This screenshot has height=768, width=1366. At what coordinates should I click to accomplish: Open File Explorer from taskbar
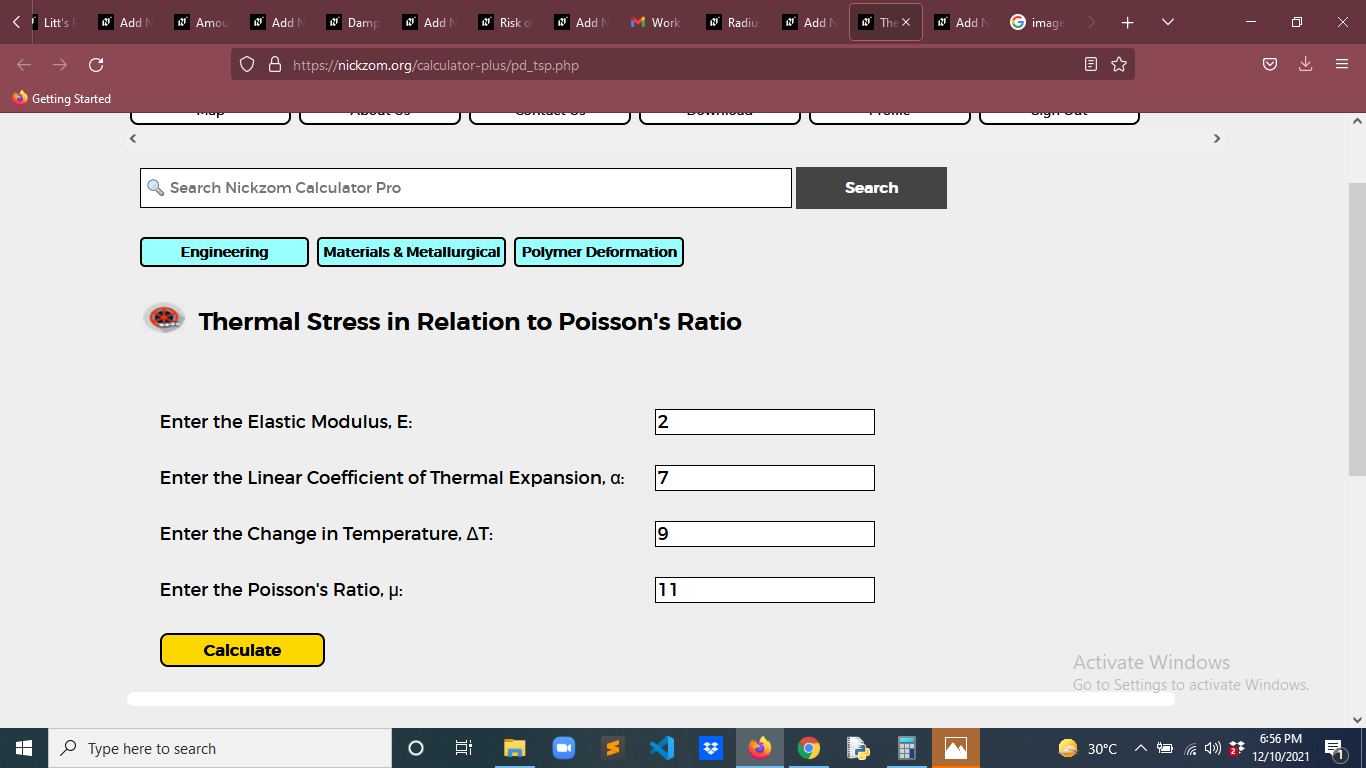click(x=514, y=748)
